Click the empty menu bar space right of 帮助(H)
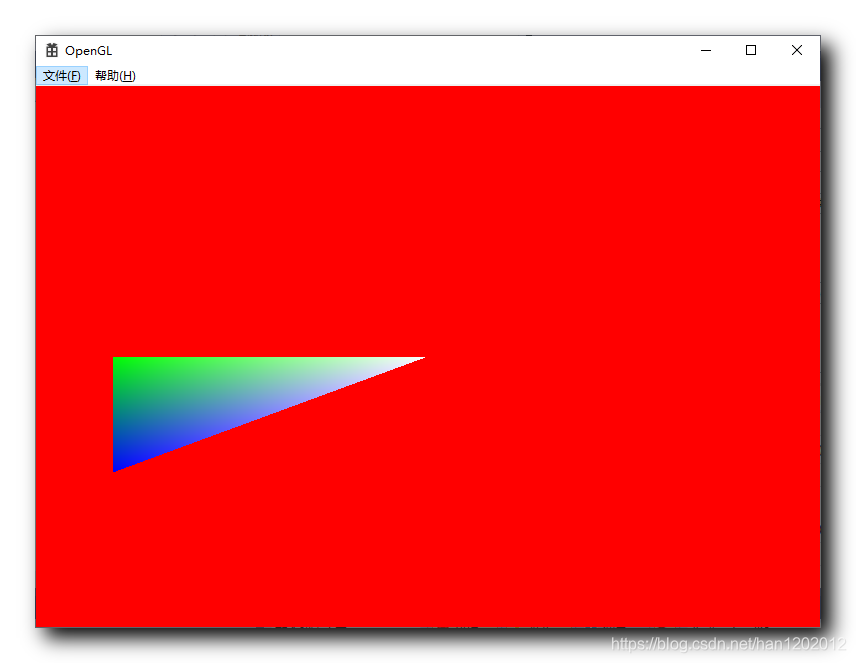856x663 pixels. click(300, 75)
